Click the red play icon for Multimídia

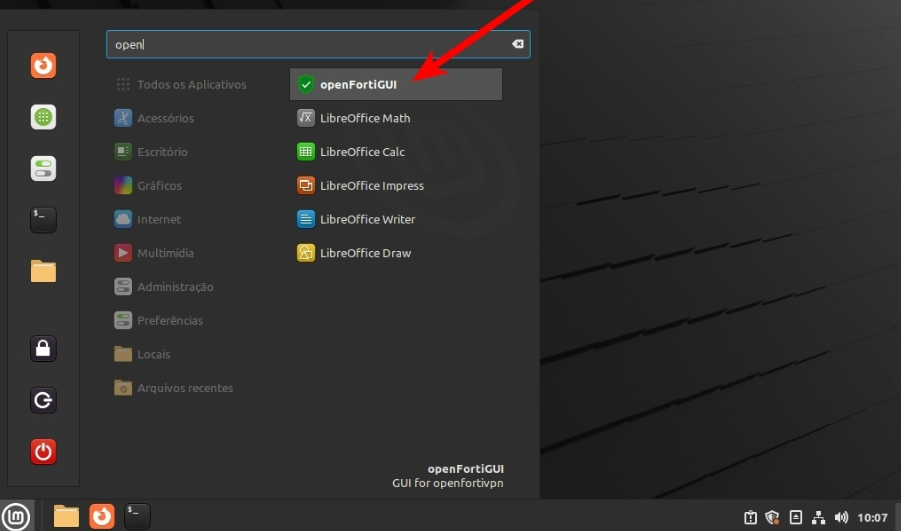[123, 253]
